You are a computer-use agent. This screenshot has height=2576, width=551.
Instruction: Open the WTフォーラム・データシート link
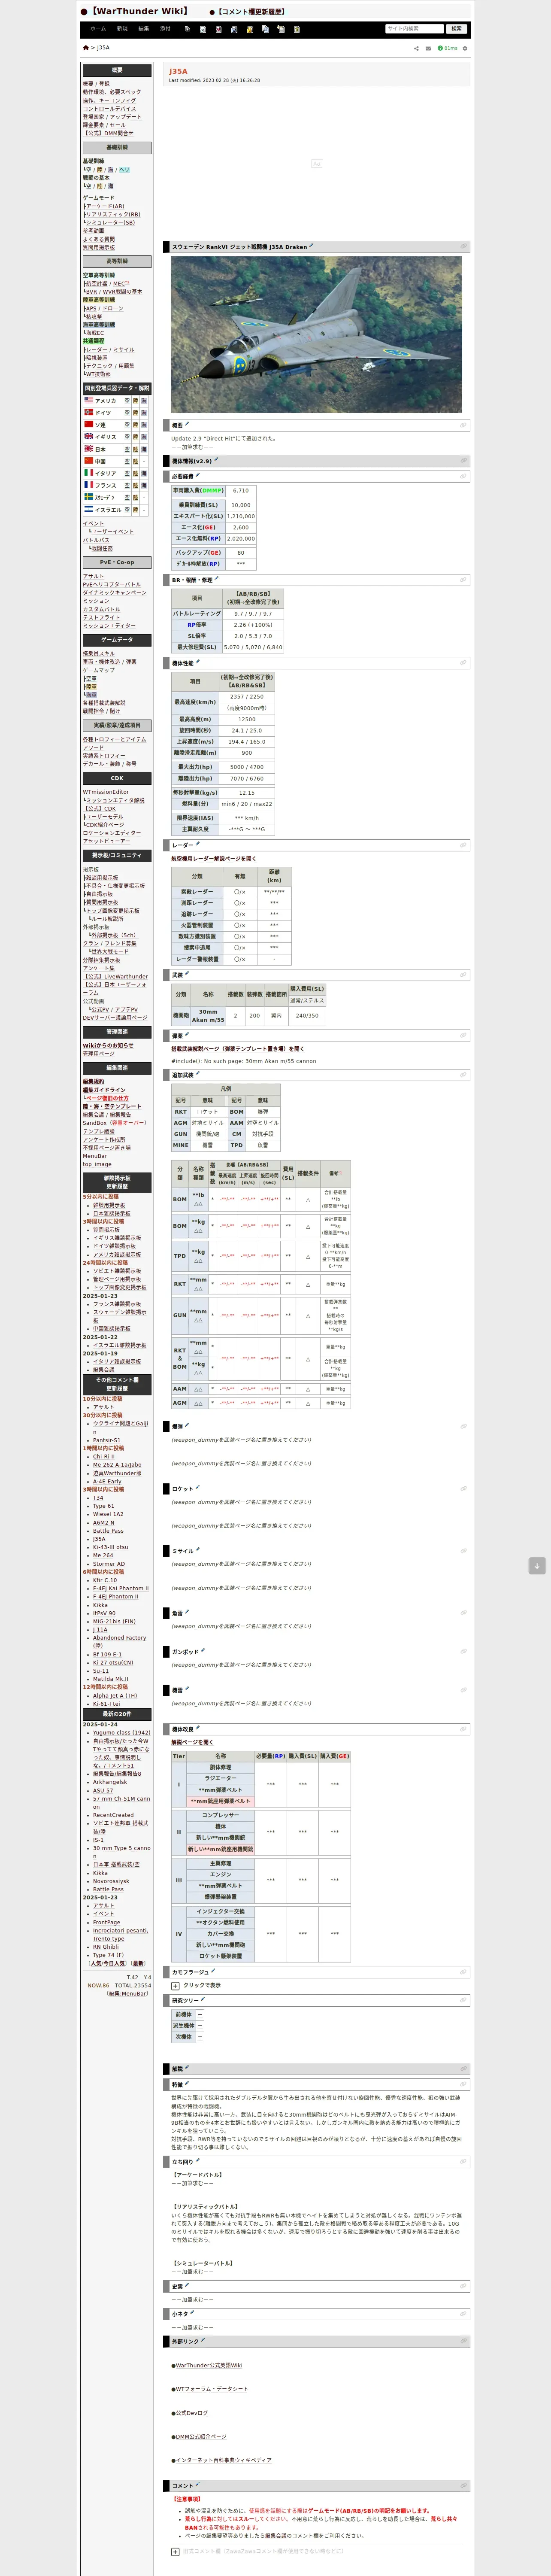tap(212, 2388)
